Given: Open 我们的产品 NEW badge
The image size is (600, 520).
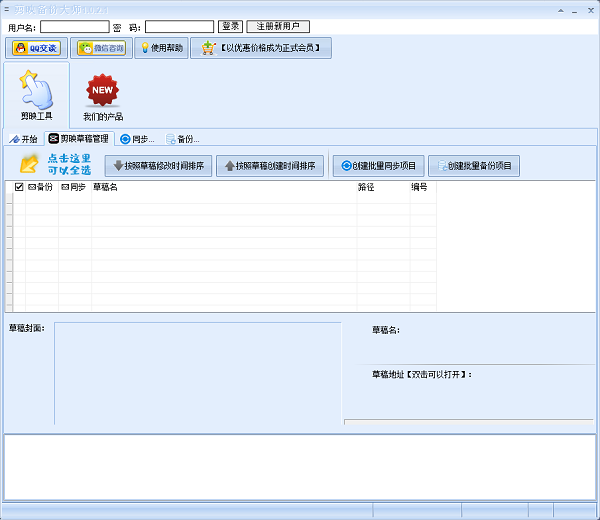Looking at the screenshot, I should tap(103, 97).
